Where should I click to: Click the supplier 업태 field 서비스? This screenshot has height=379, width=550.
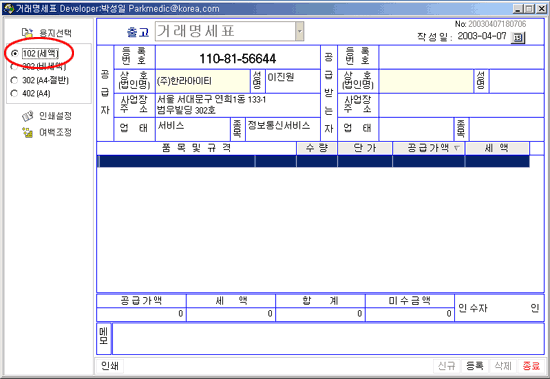[x=193, y=129]
